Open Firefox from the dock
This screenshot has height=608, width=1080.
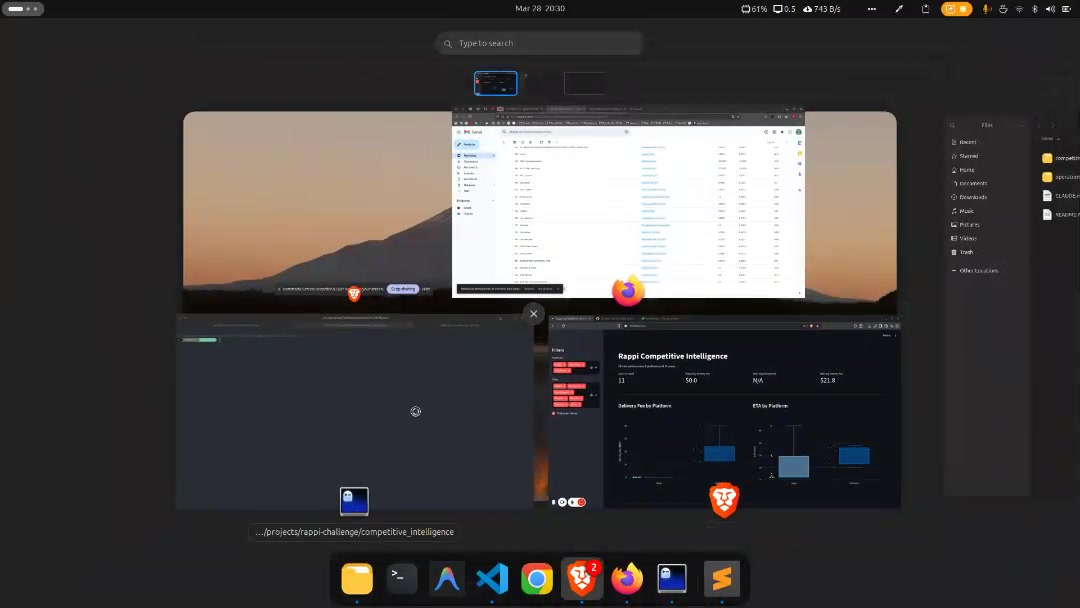[627, 579]
